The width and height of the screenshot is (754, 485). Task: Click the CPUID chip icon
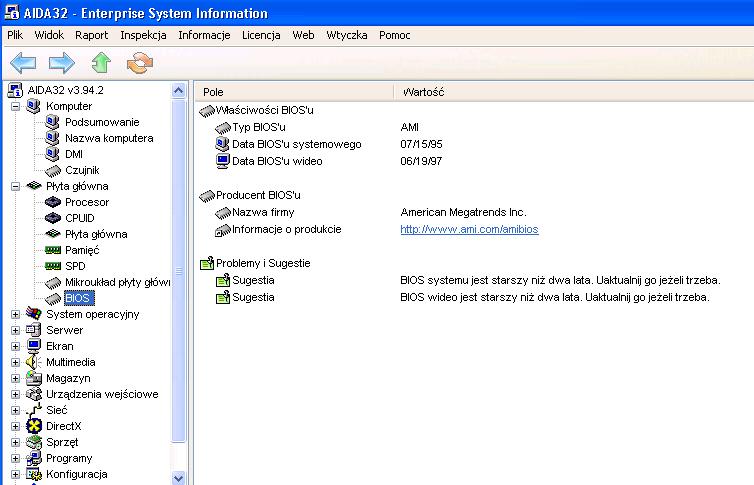[52, 218]
